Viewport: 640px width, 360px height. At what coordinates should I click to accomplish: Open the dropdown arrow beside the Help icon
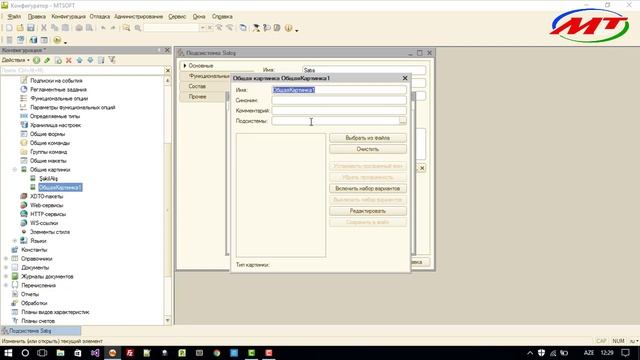point(297,30)
